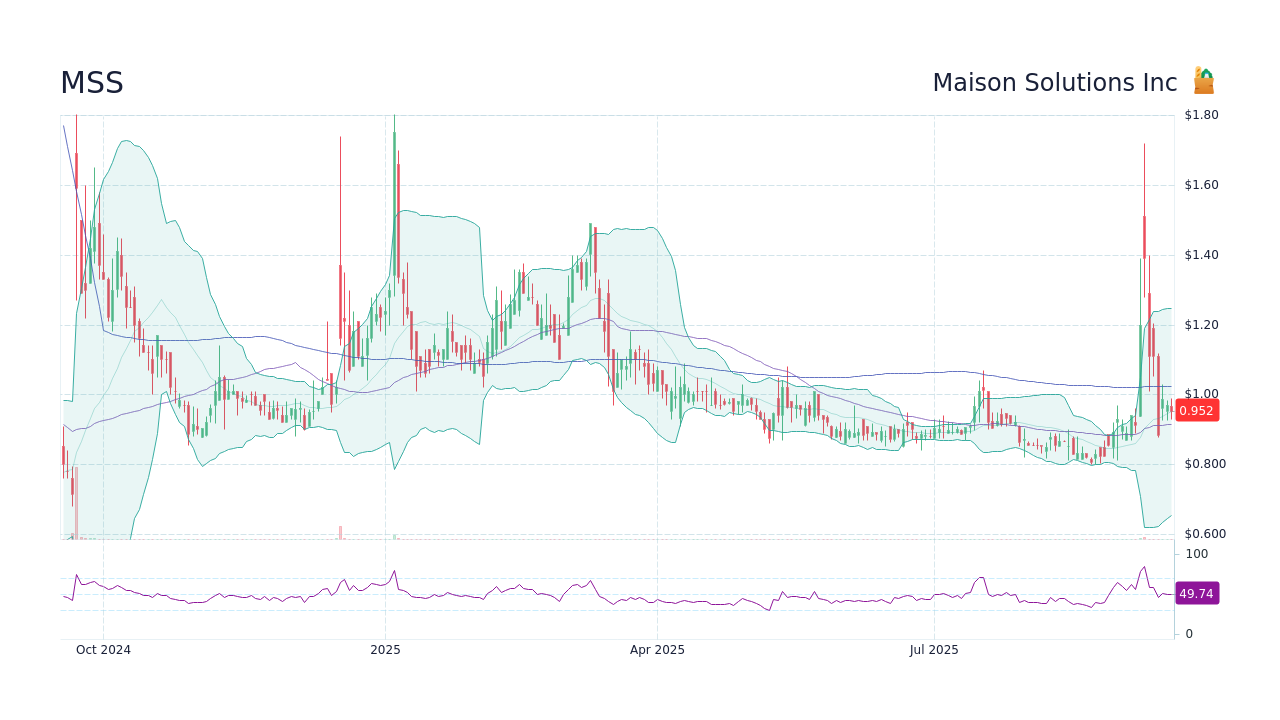Click the 0 label on RSI axis
Viewport: 1280px width, 720px height.
pyautogui.click(x=1189, y=633)
